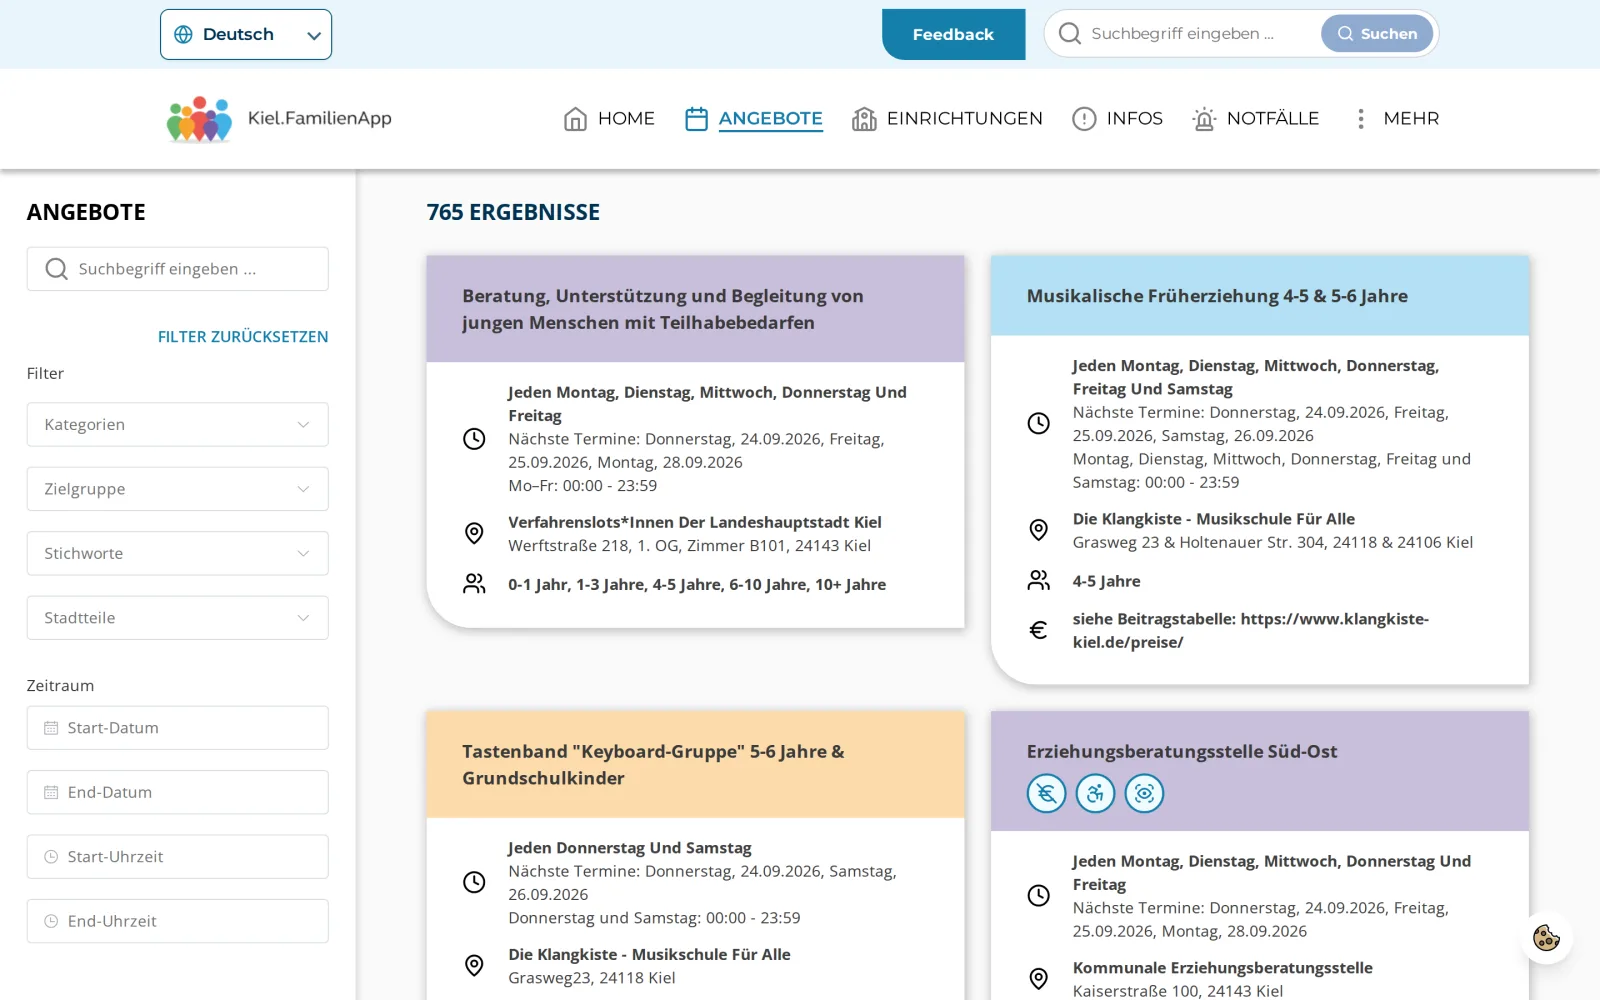Click the sidebar Suchbegriff search field
This screenshot has height=1000, width=1600.
[178, 269]
